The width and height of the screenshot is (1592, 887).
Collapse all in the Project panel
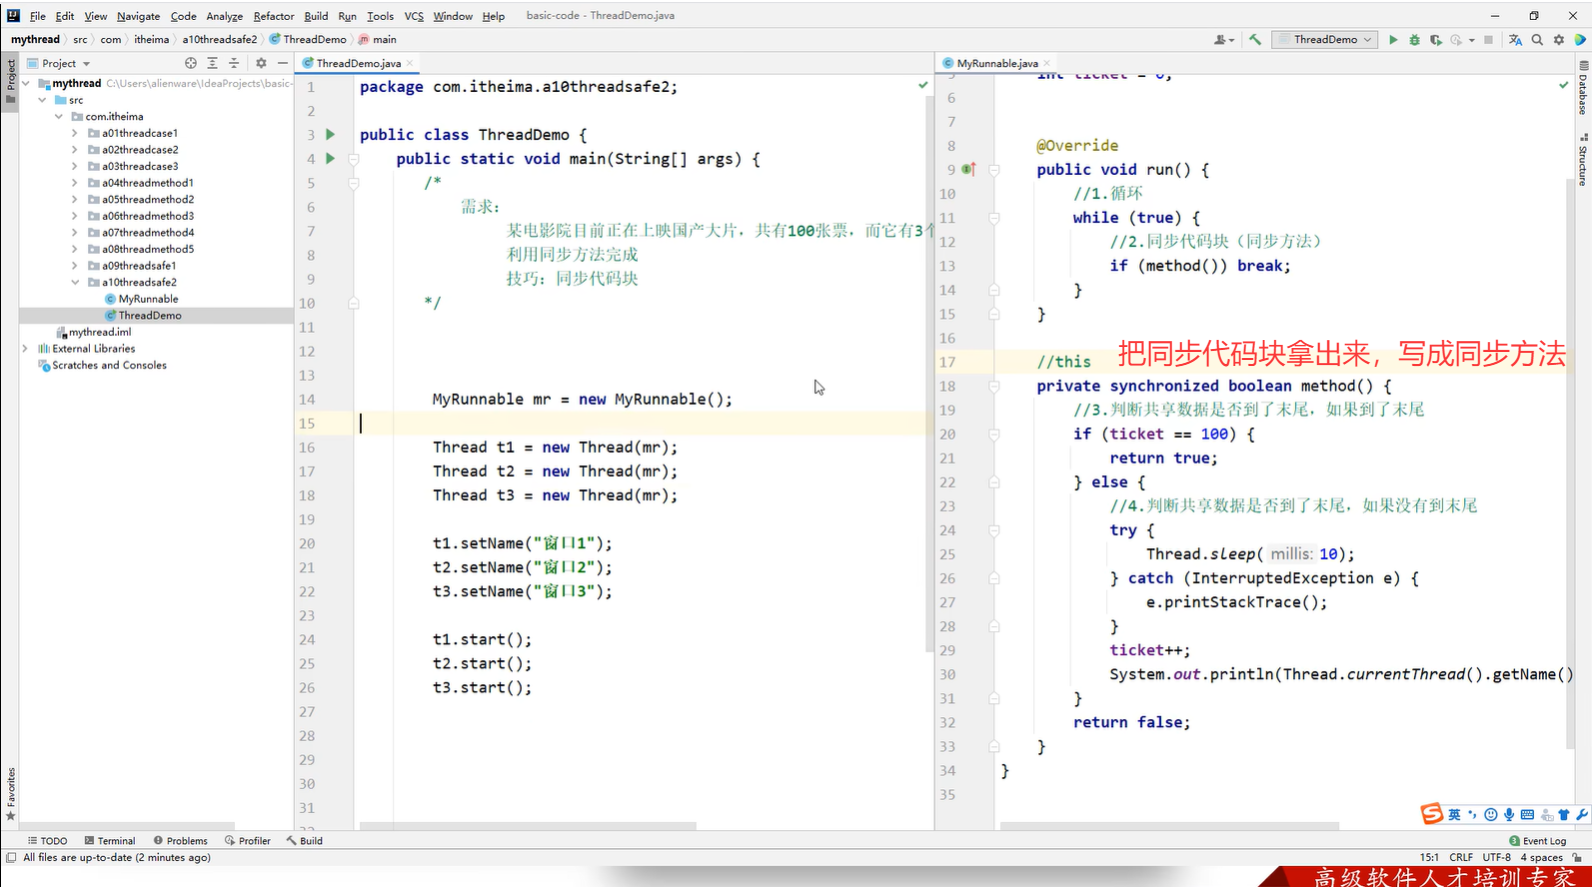click(234, 63)
